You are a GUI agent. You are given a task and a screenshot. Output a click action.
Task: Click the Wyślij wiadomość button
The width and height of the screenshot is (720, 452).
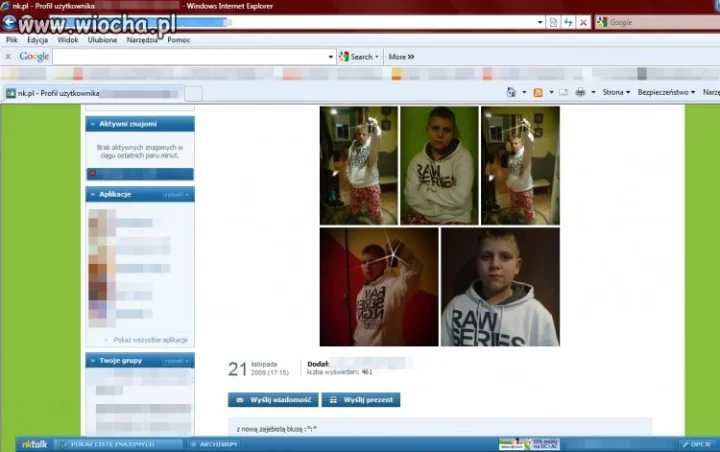pos(273,400)
